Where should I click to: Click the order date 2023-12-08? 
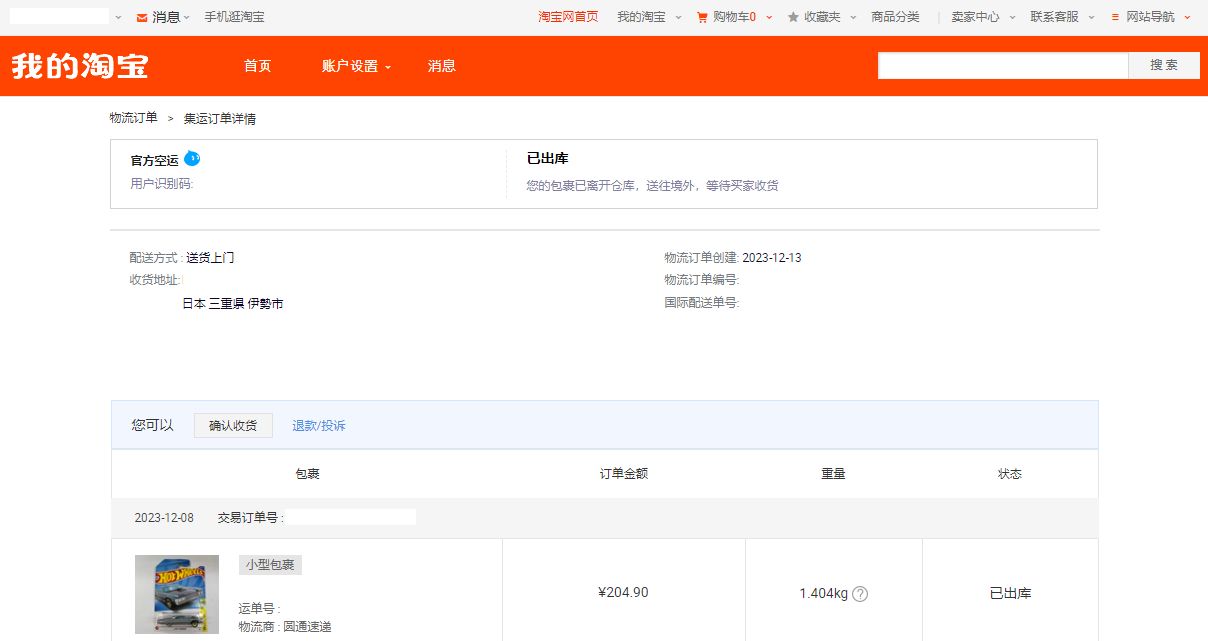(x=164, y=518)
